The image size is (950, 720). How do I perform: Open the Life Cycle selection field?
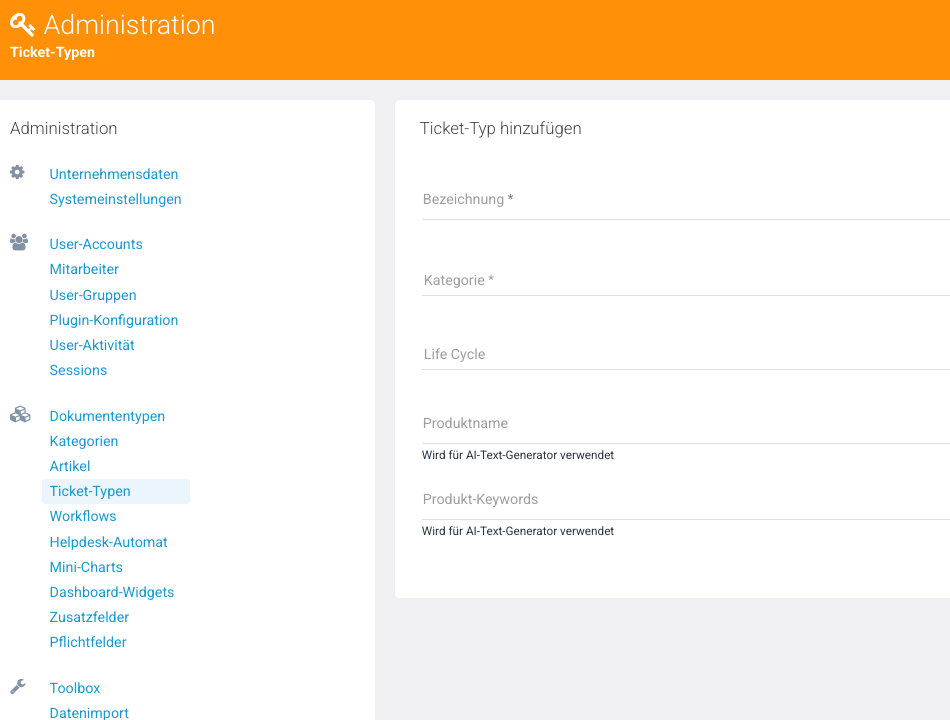(x=686, y=354)
